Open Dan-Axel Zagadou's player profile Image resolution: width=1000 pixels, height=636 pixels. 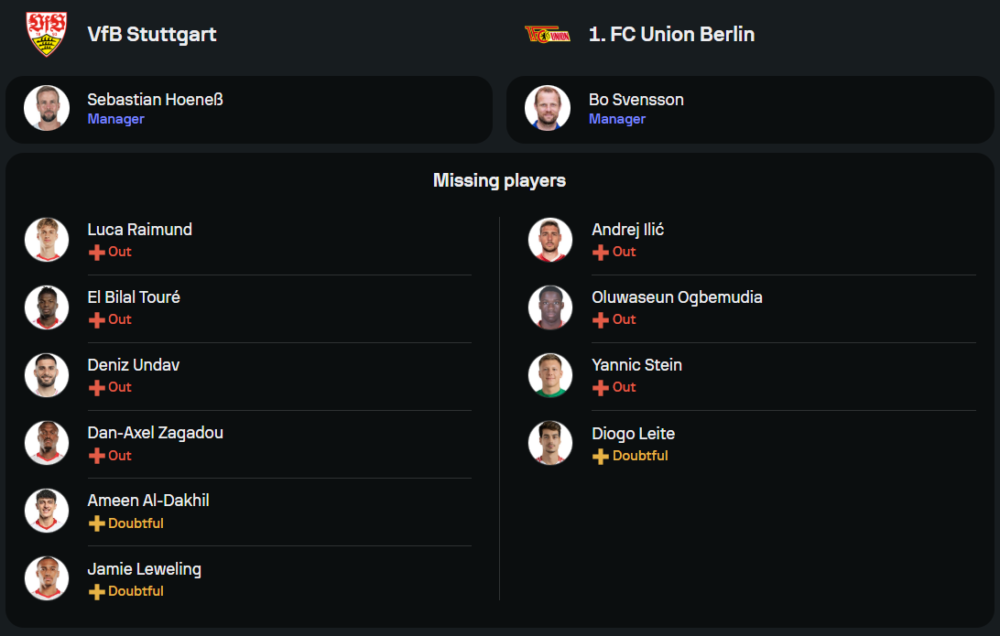tap(155, 433)
